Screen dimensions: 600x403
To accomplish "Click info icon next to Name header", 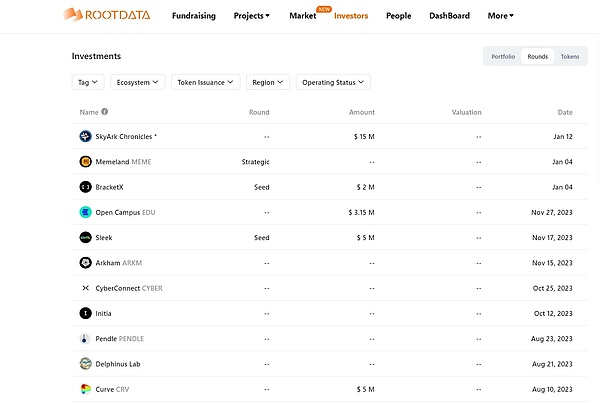I will (105, 112).
